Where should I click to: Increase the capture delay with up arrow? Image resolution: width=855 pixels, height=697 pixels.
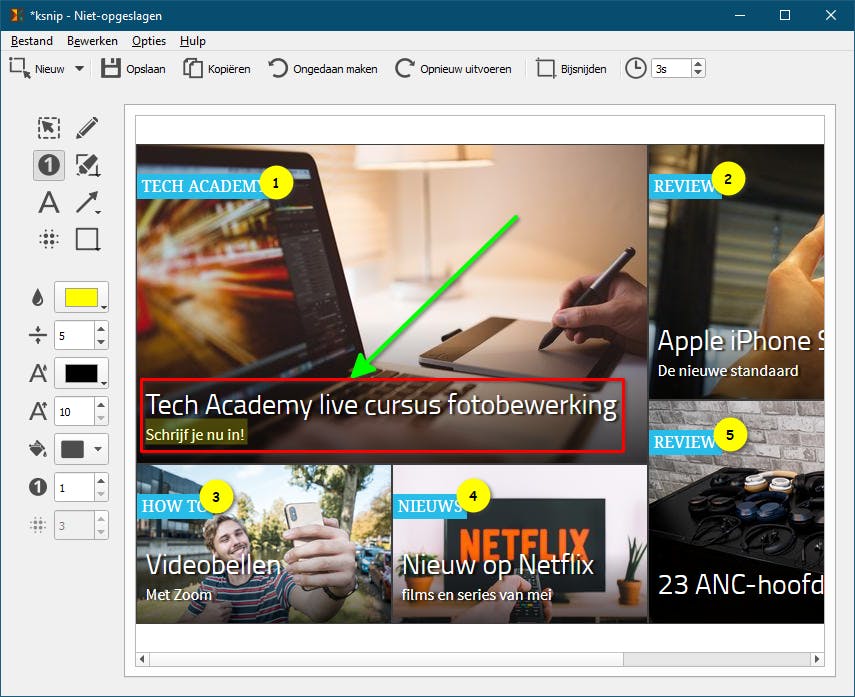click(x=698, y=64)
